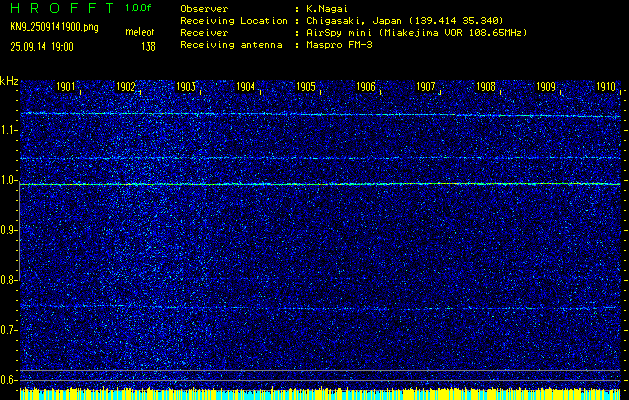Viewport: 629px width, 400px height.
Task: Click the 0.9 frequency axis label
Action: click(8, 230)
